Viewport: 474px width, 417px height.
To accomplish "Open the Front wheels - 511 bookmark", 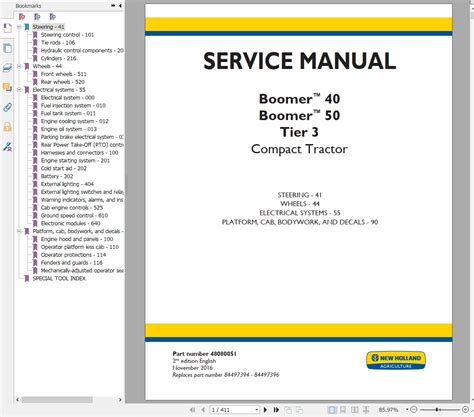I will pyautogui.click(x=63, y=74).
